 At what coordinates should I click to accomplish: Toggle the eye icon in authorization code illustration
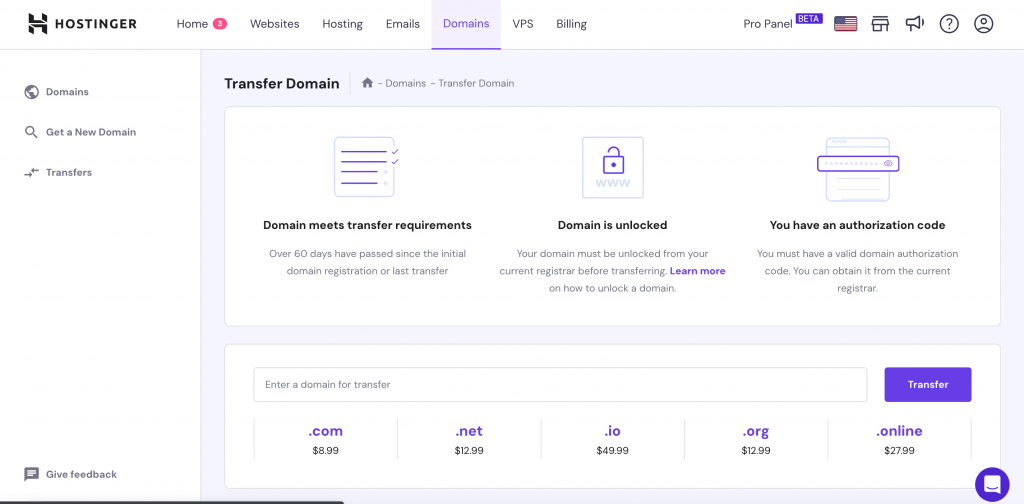[887, 163]
